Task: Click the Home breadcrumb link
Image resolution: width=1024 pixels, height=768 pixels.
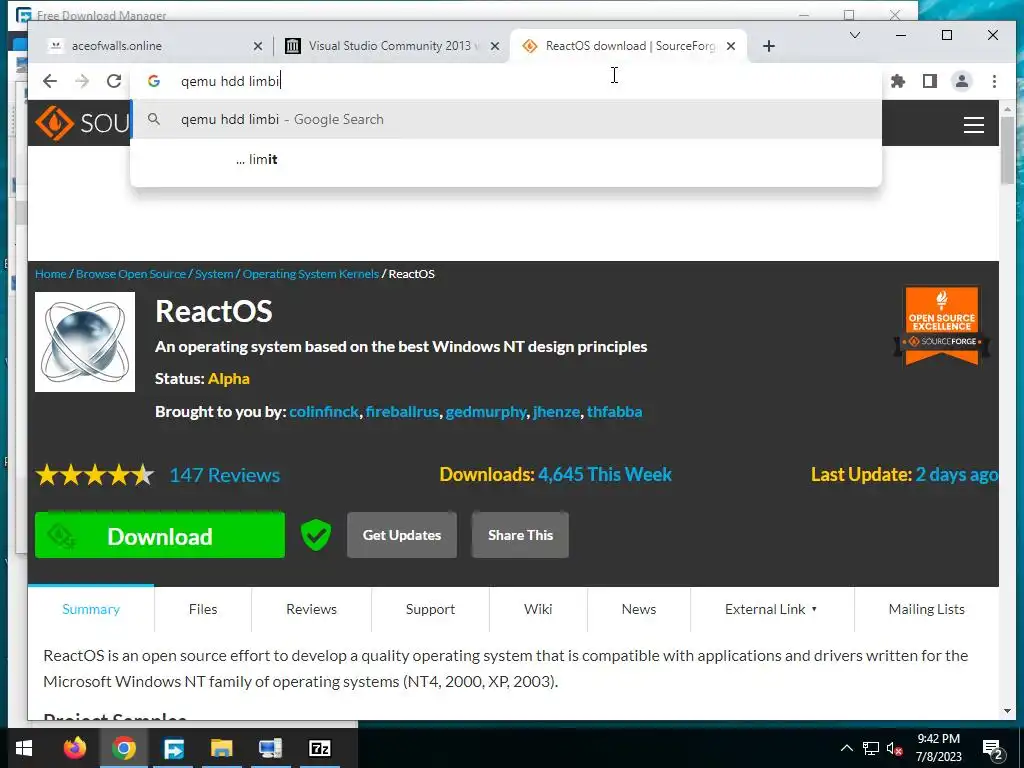Action: coord(50,274)
